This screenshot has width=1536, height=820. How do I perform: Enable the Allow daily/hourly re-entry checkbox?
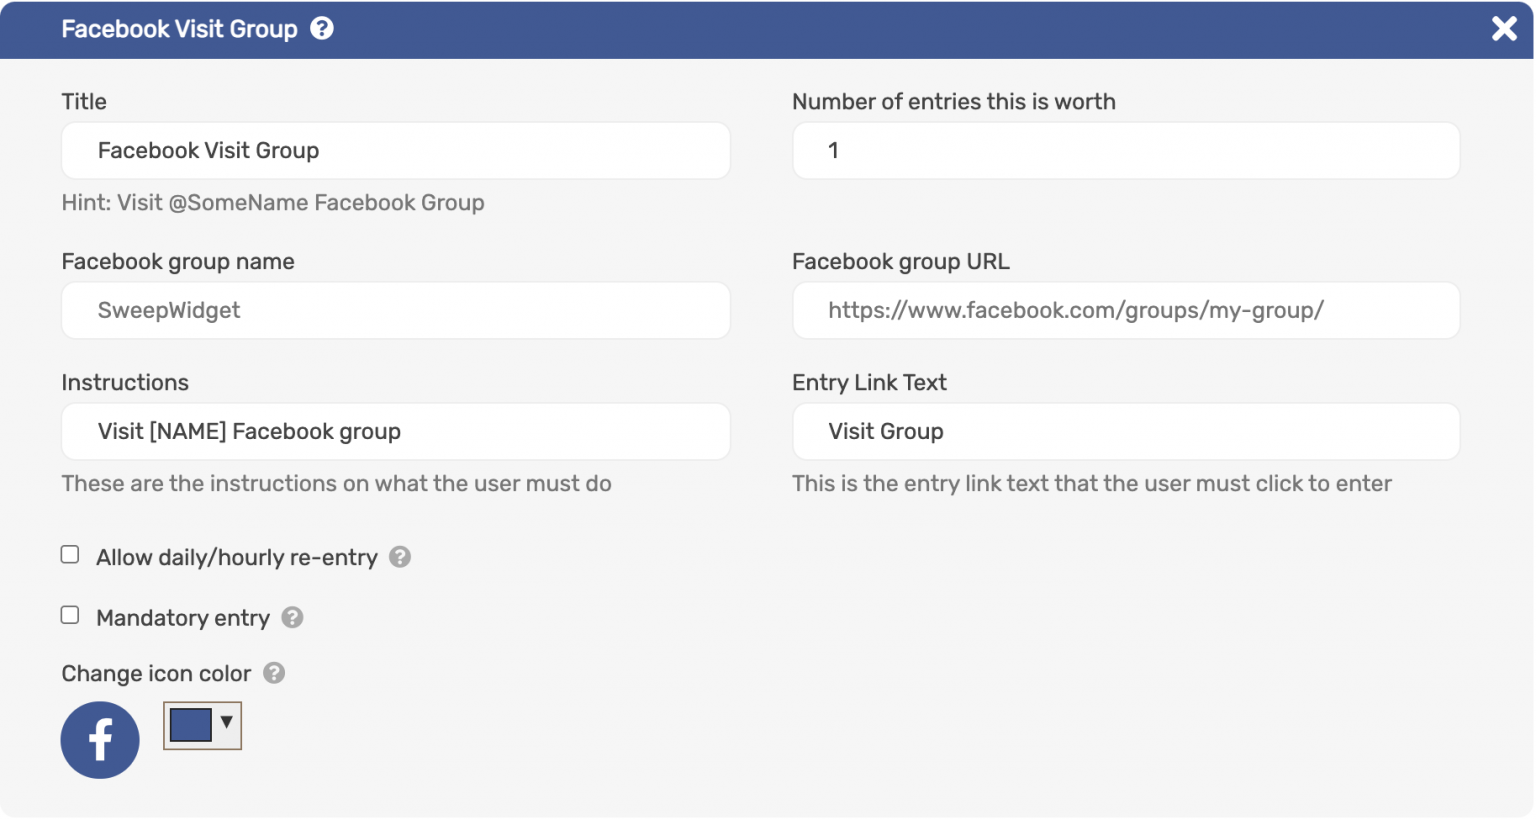(69, 554)
